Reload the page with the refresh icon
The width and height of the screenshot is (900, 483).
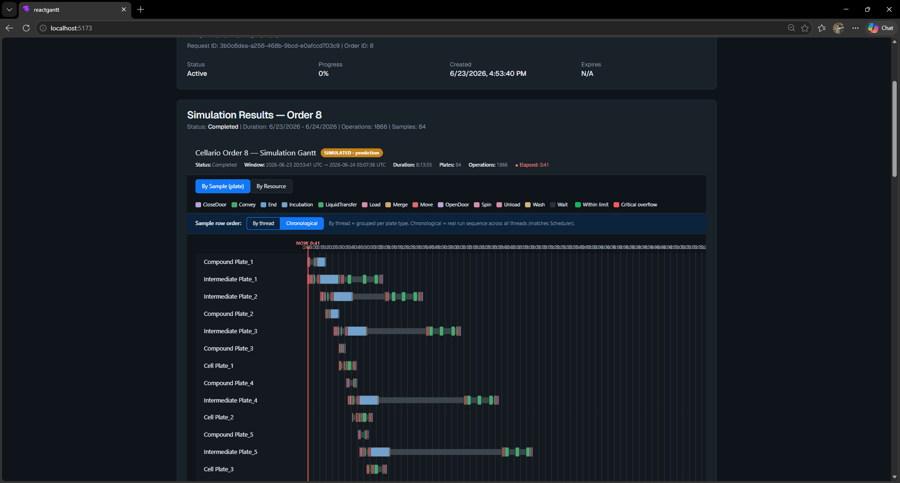pyautogui.click(x=26, y=28)
